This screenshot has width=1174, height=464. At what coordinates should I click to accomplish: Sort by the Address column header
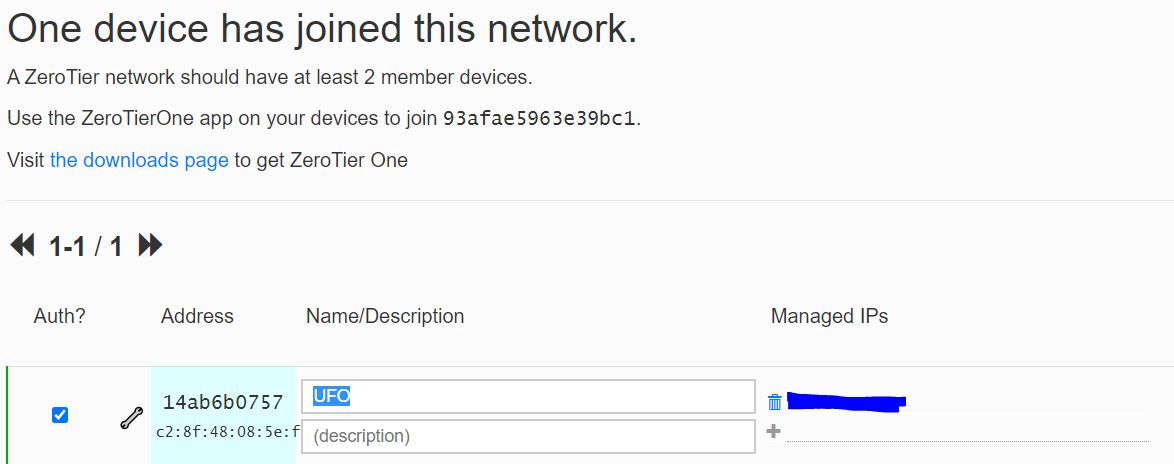click(197, 317)
